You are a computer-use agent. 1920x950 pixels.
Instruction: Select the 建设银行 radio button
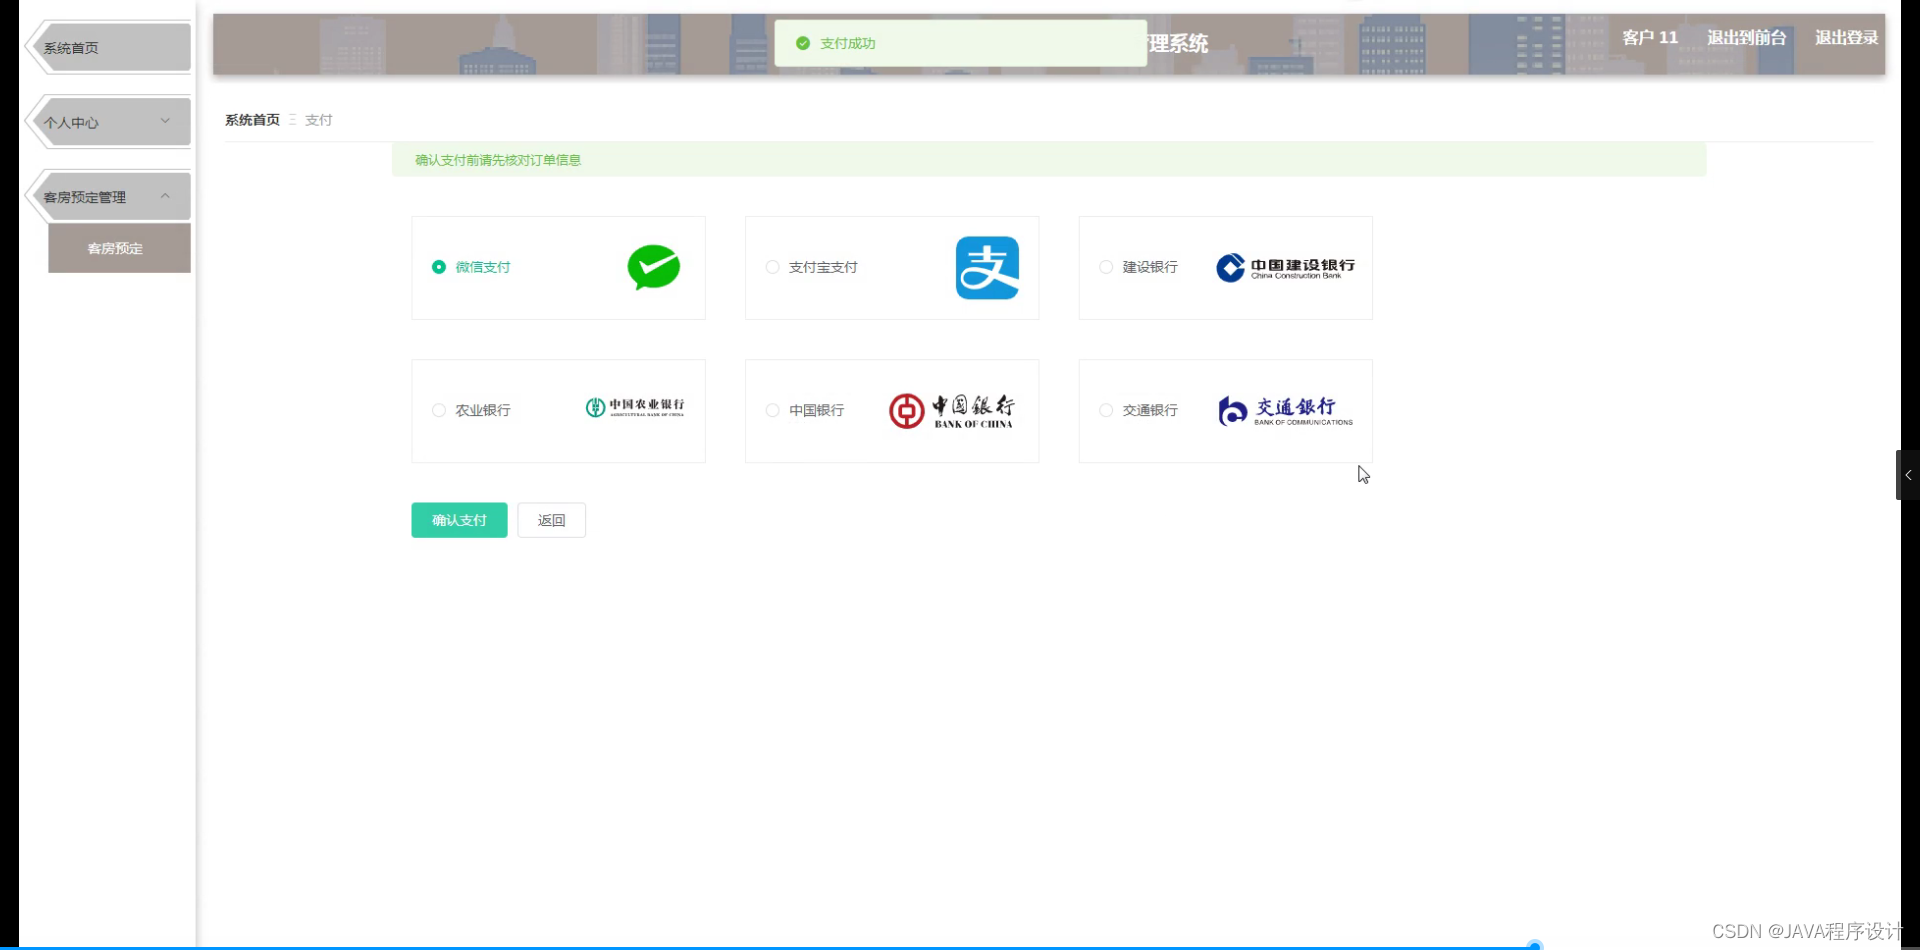click(x=1106, y=267)
